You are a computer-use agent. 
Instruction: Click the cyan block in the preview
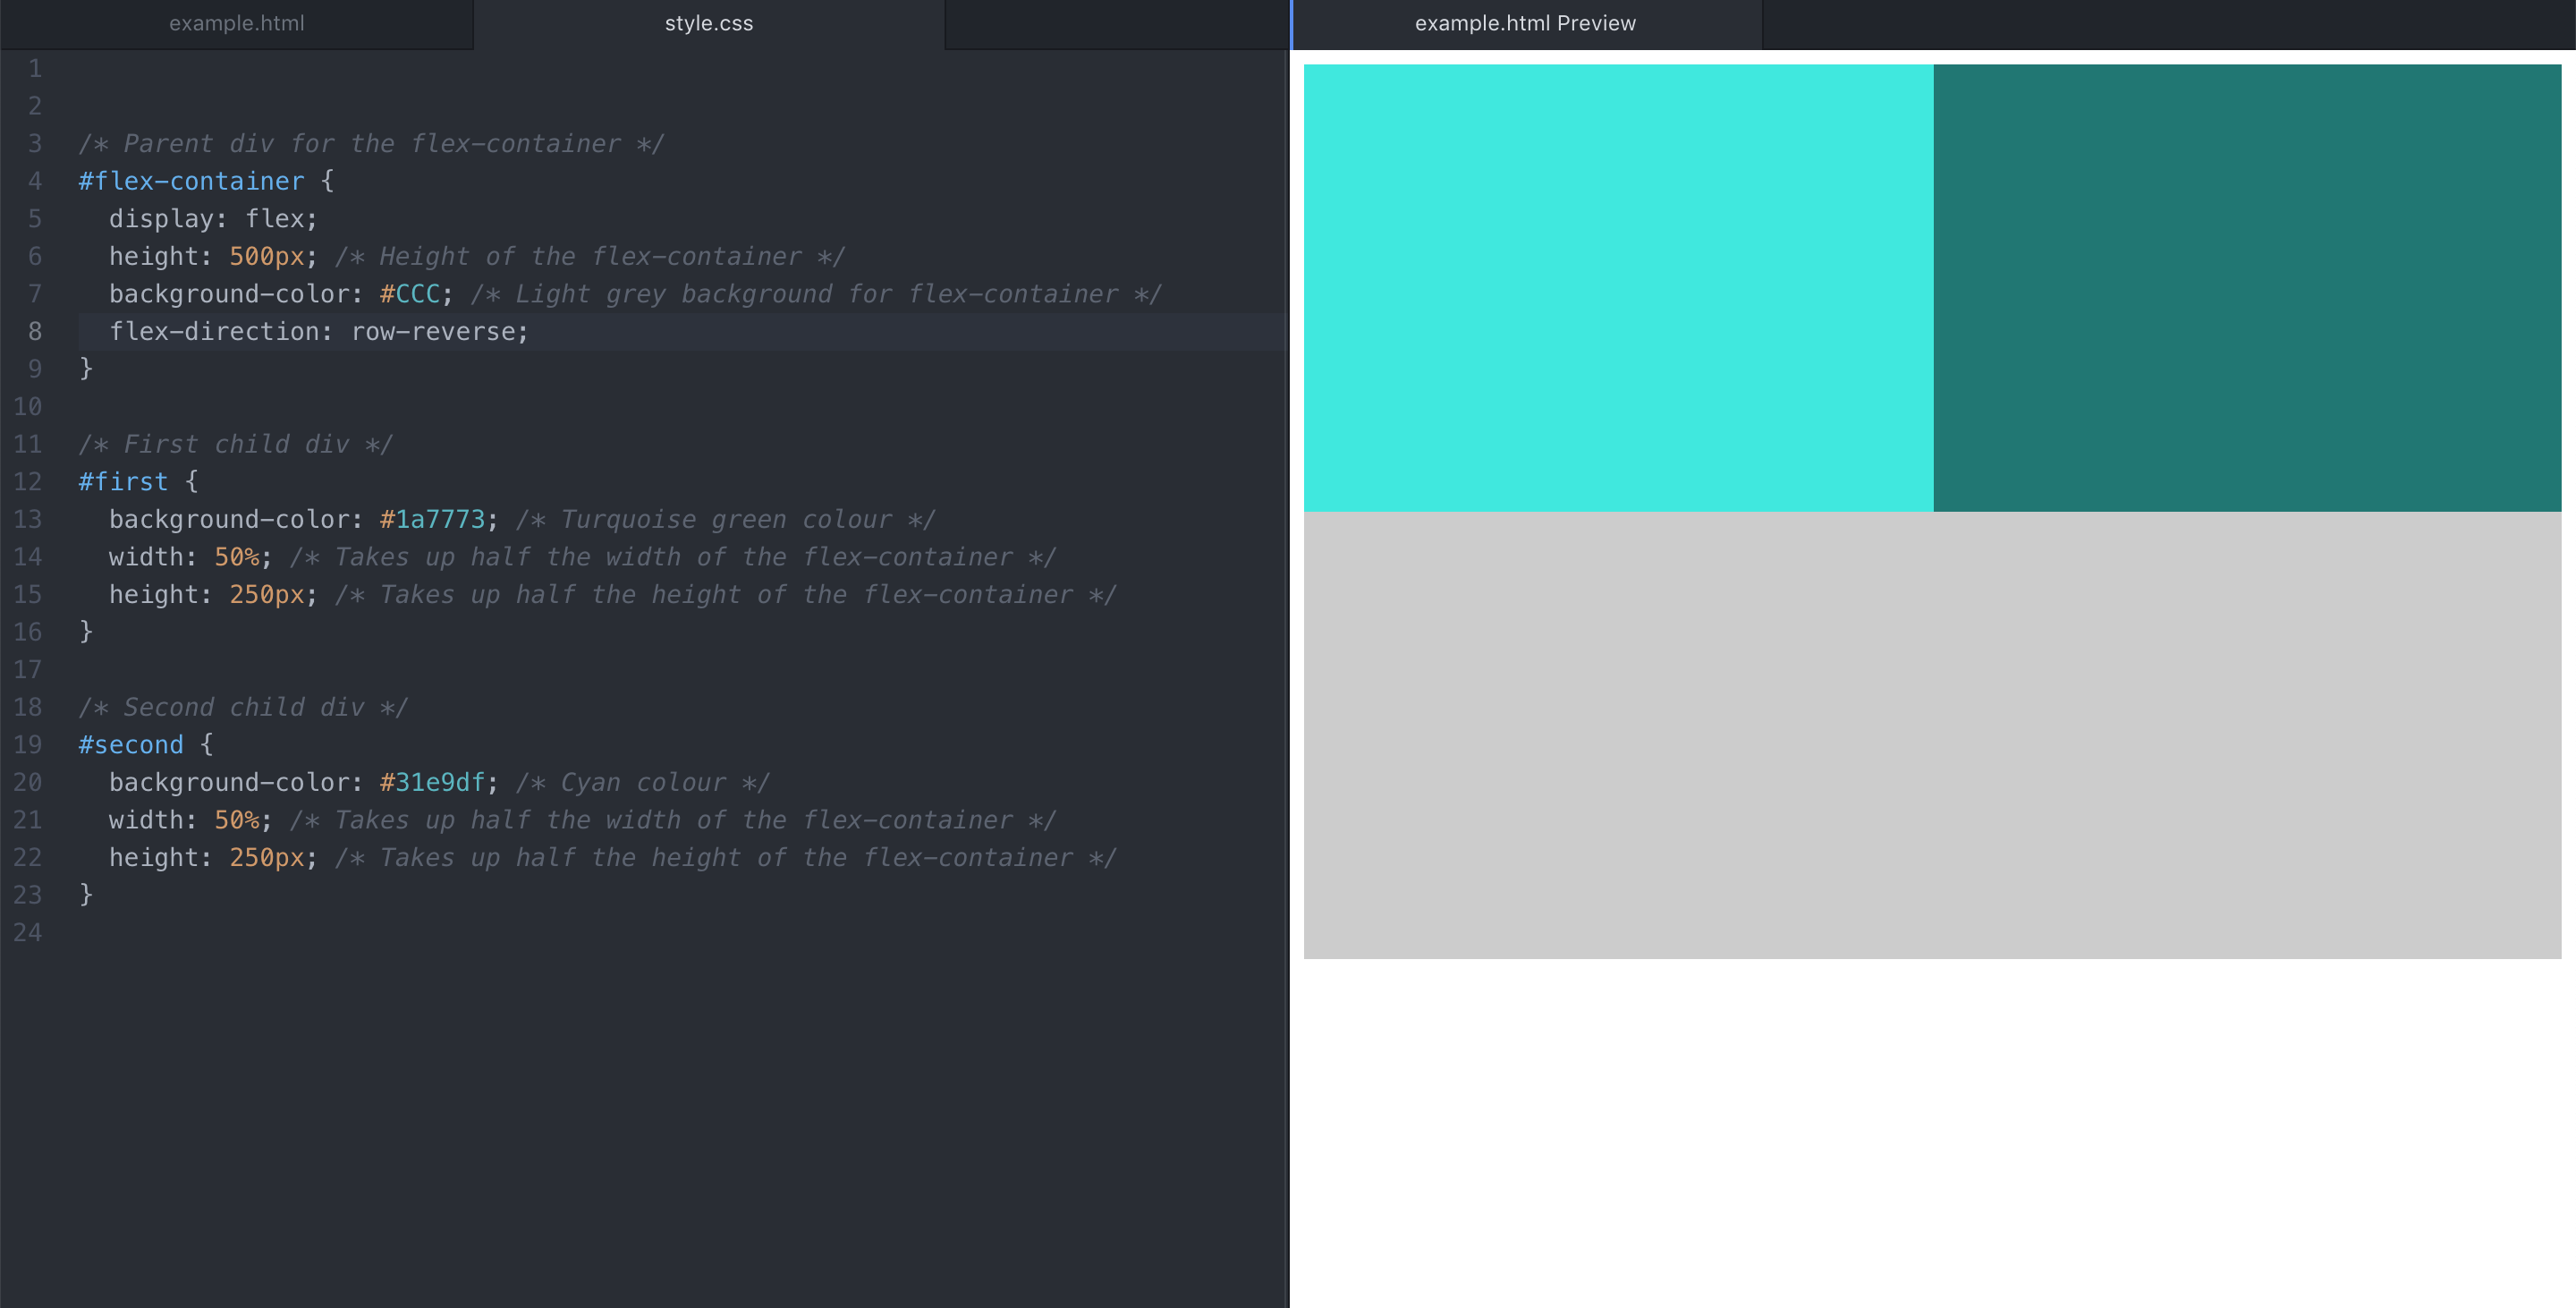(1617, 288)
